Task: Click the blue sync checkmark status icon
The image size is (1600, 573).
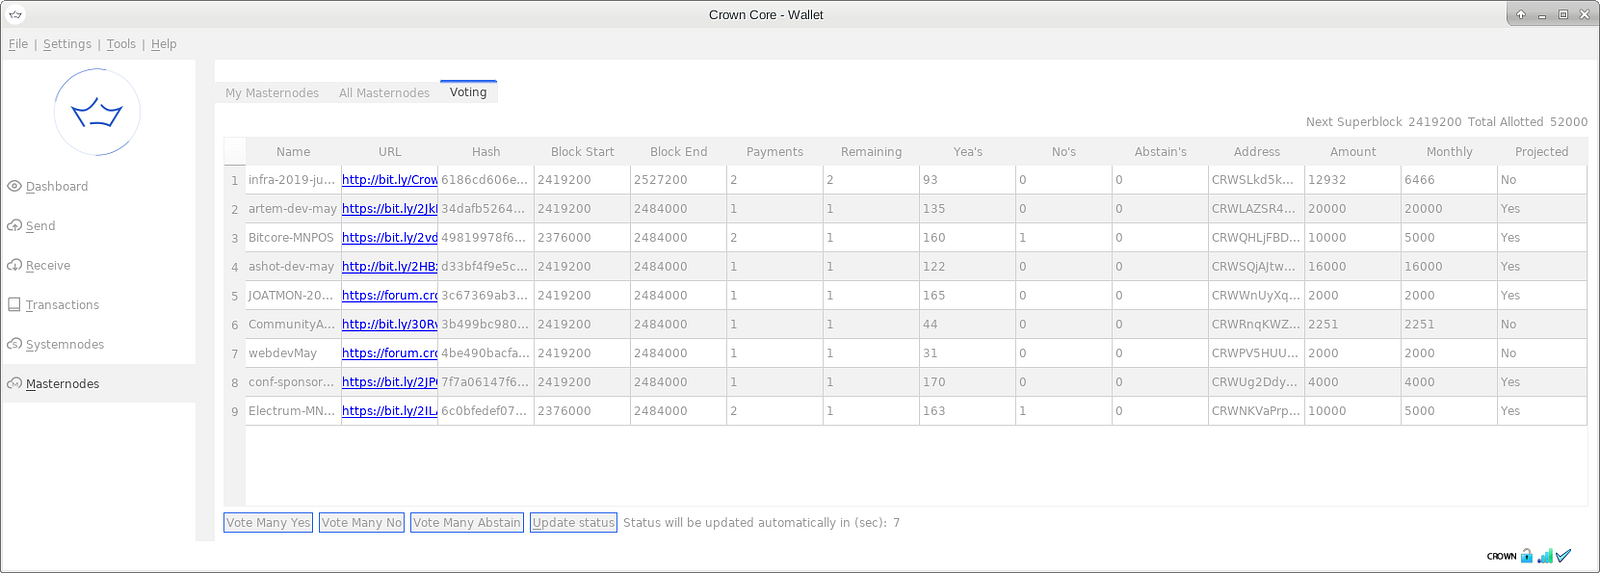Action: click(x=1564, y=556)
